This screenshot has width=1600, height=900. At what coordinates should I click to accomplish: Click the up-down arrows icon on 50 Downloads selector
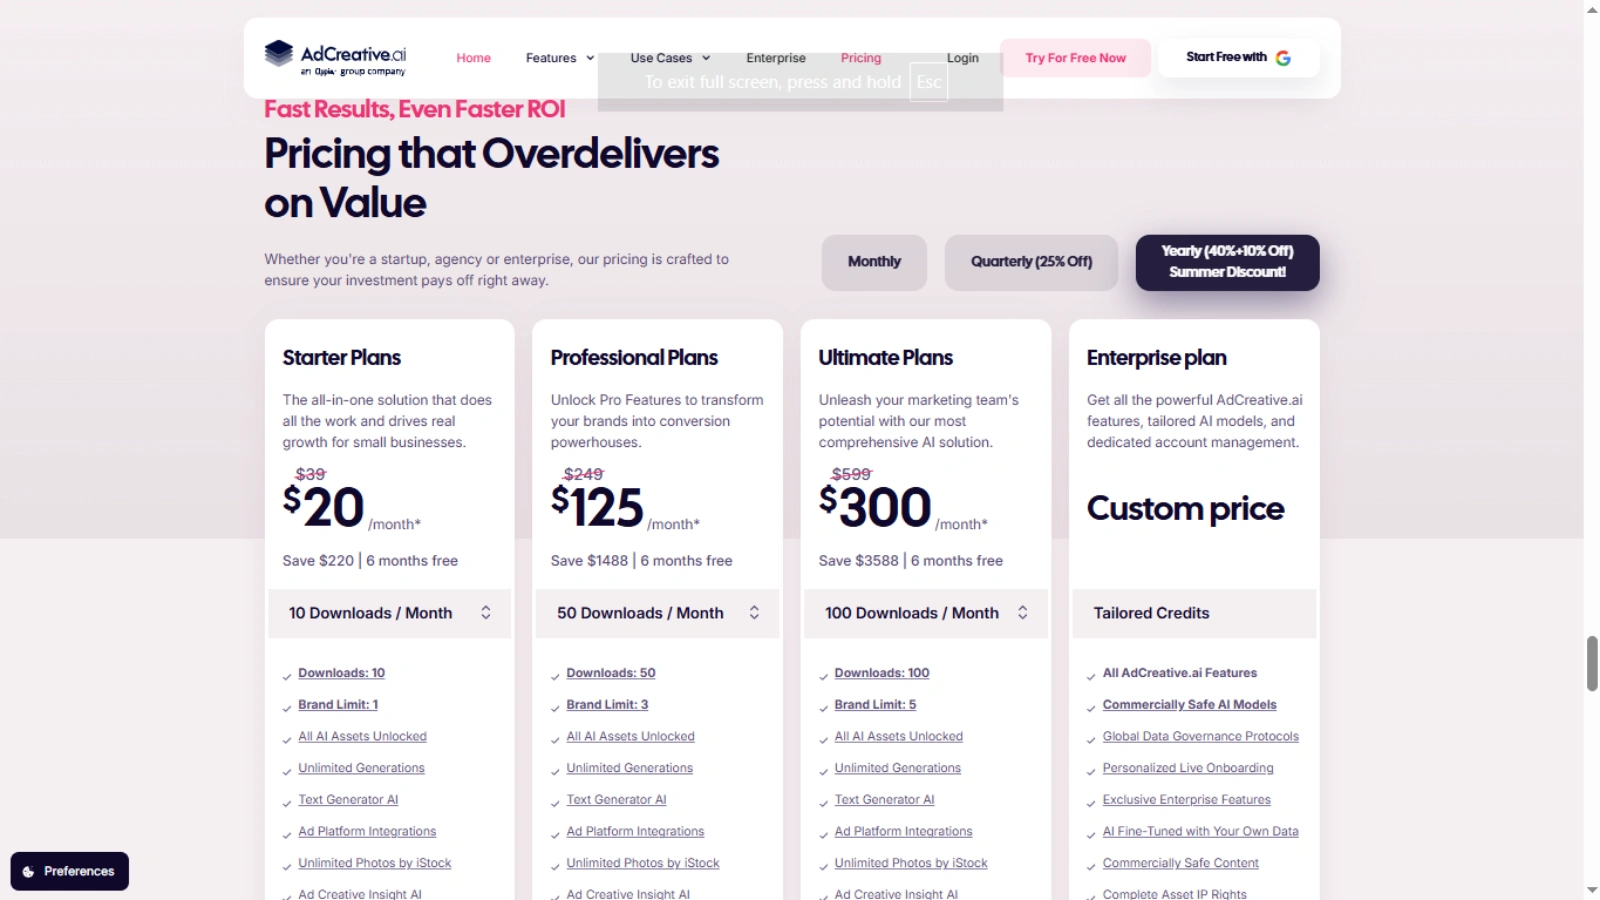tap(754, 613)
